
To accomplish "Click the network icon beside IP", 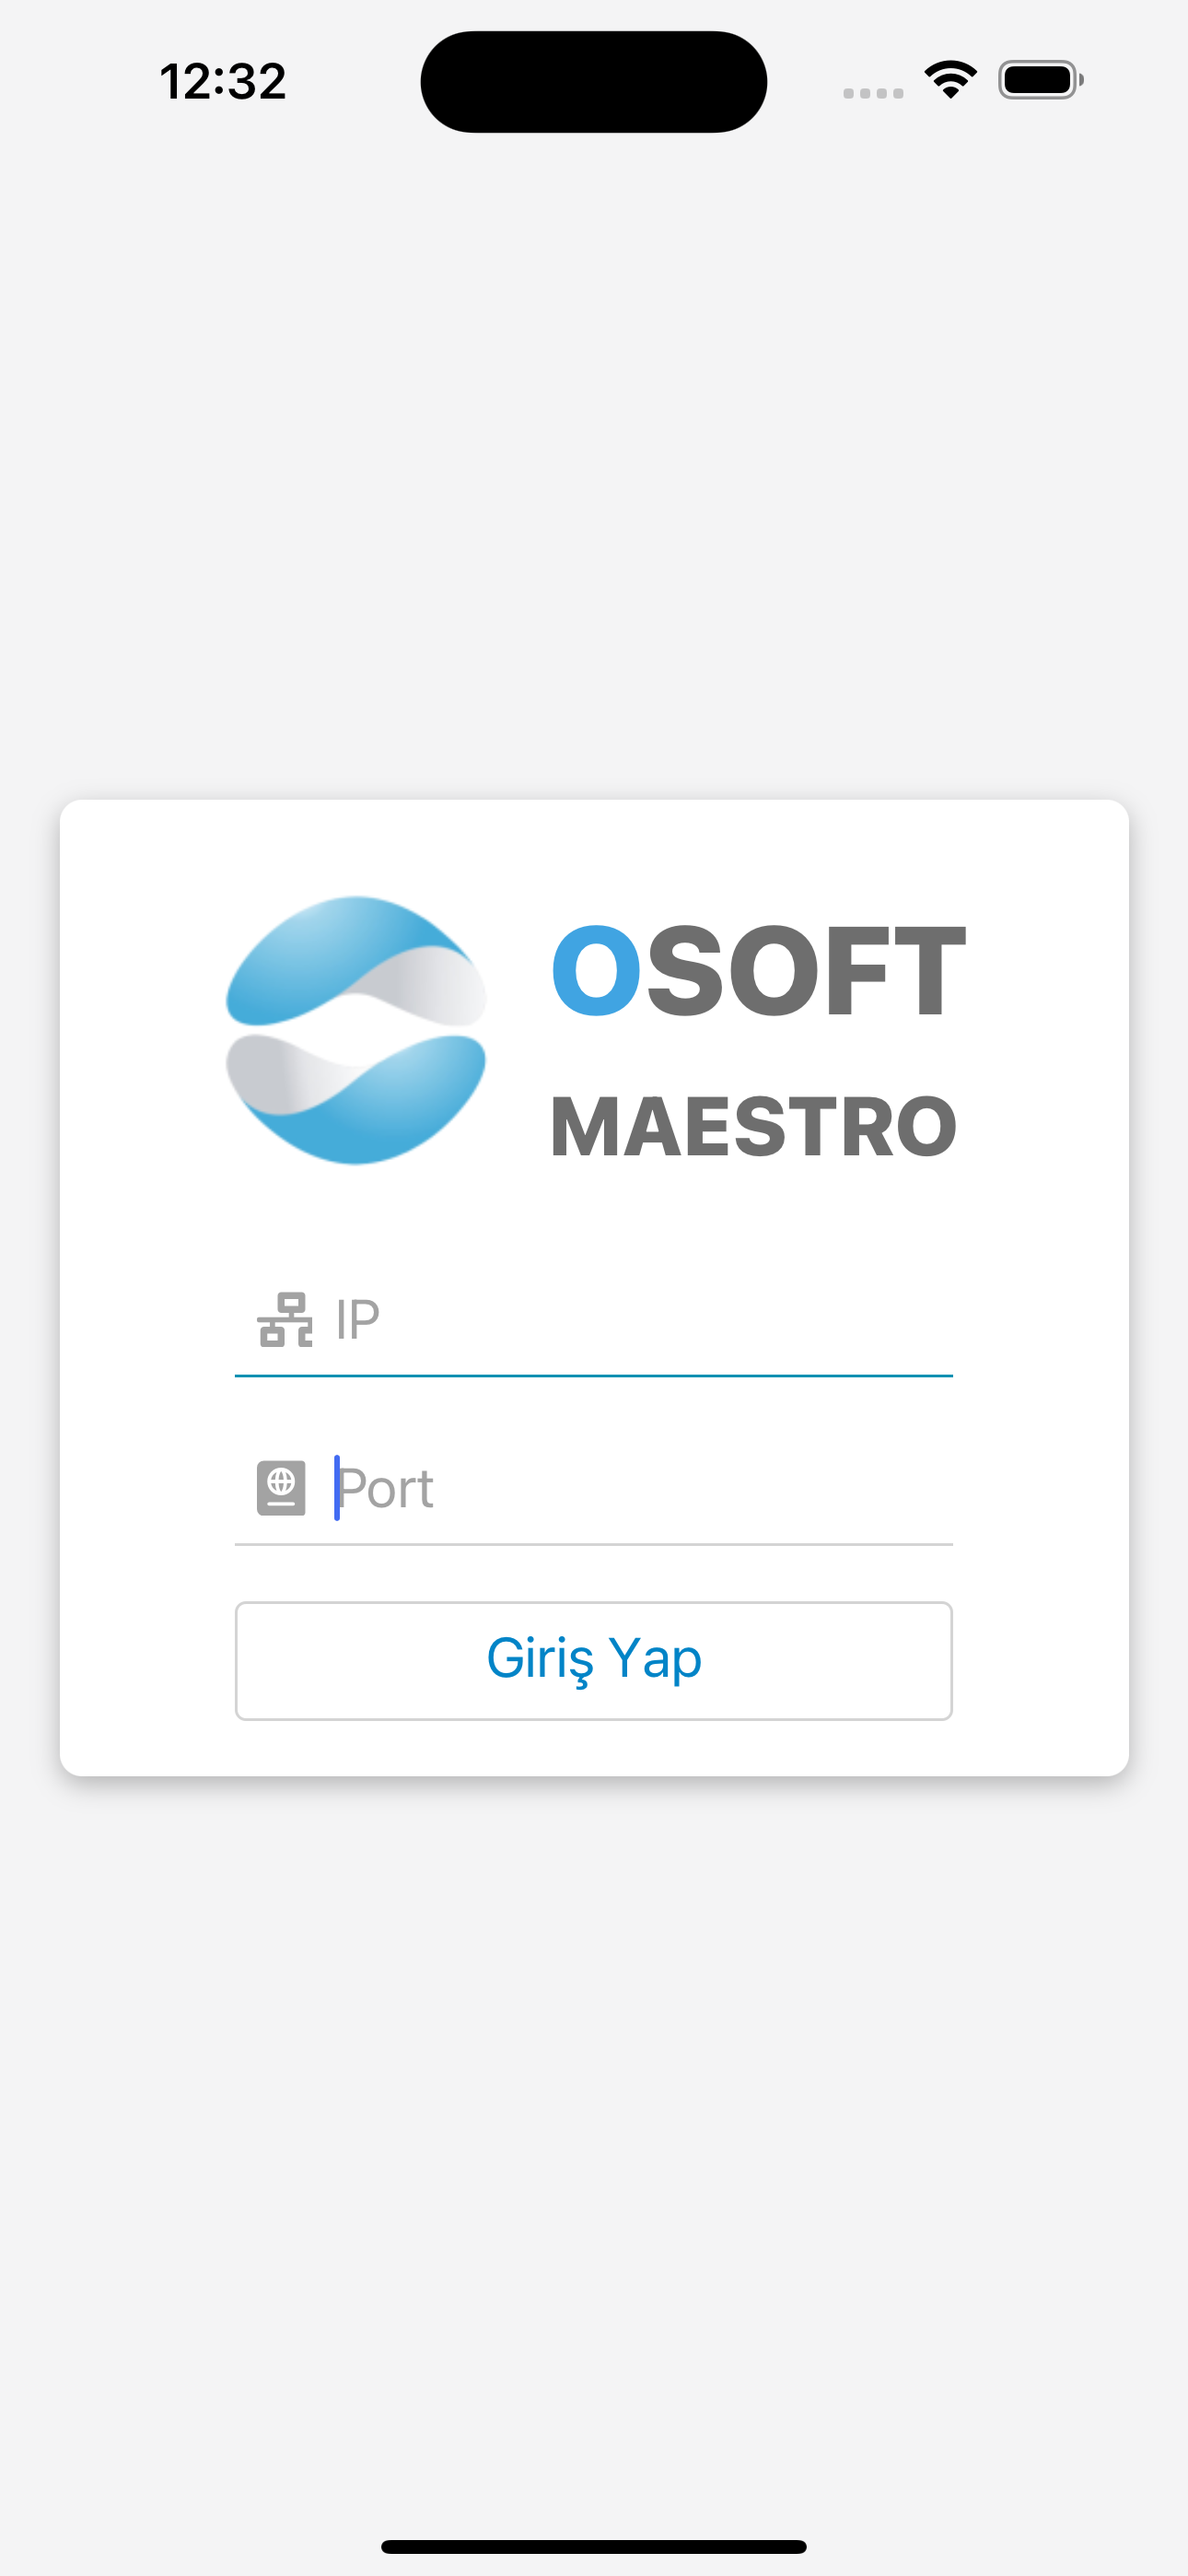I will coord(285,1320).
